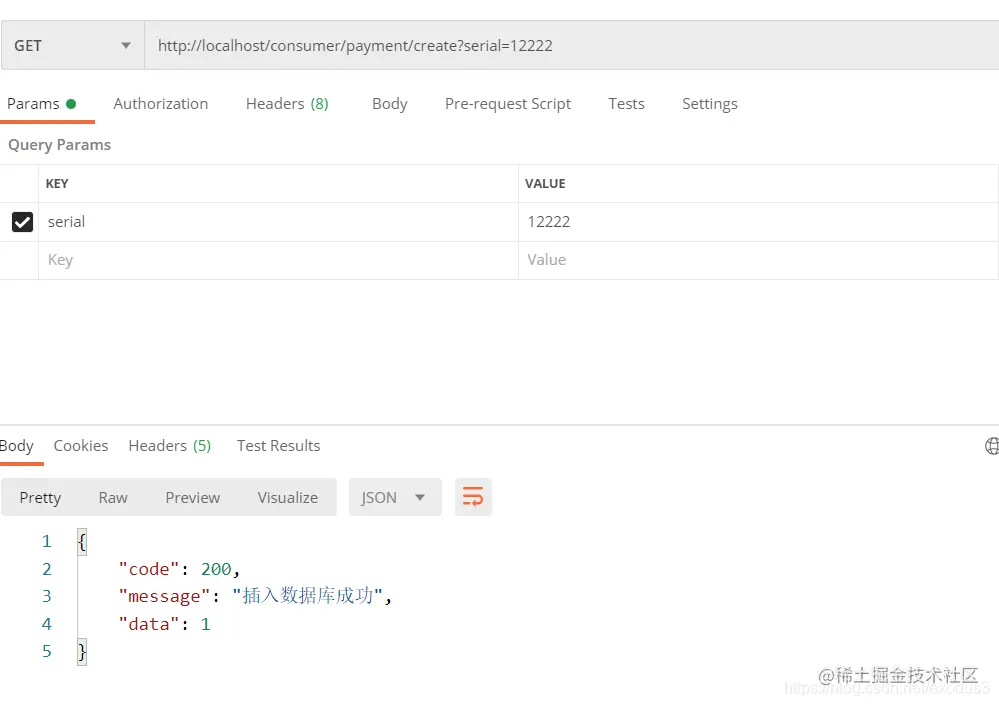Open the response Cookies tab
Viewport: 999px width, 706px height.
(81, 445)
